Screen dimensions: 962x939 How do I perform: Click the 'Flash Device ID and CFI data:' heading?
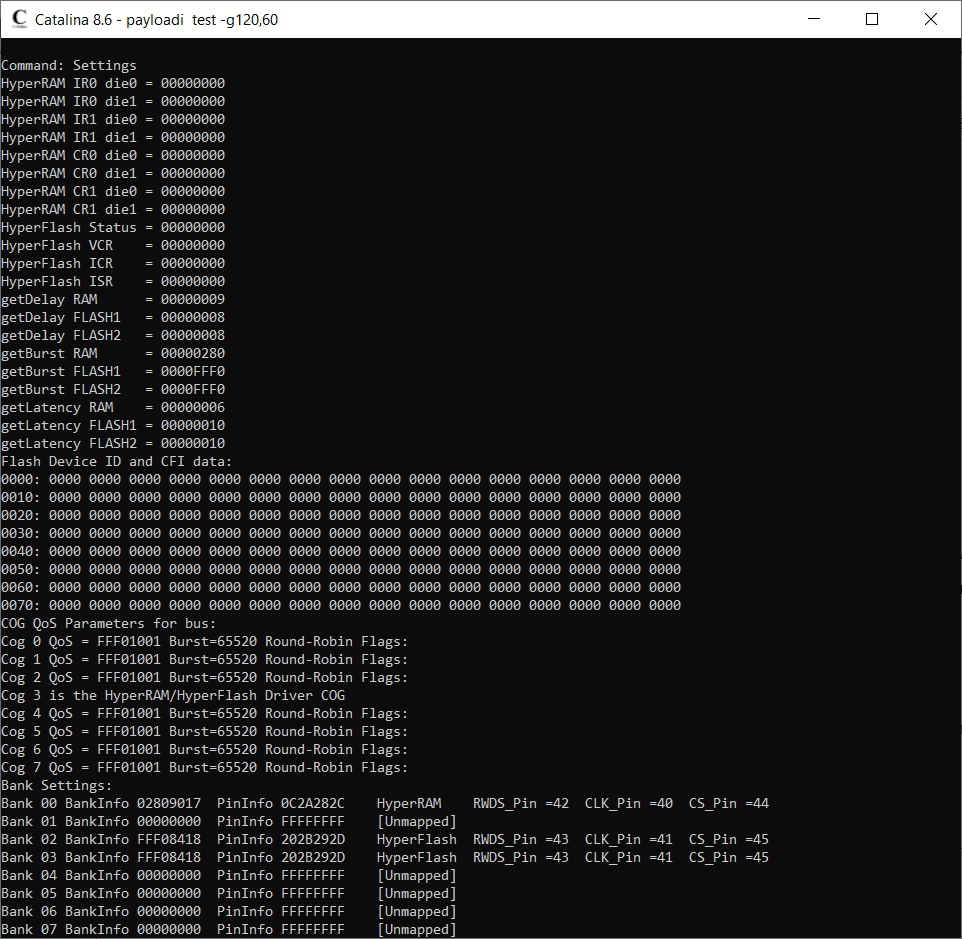click(x=117, y=461)
